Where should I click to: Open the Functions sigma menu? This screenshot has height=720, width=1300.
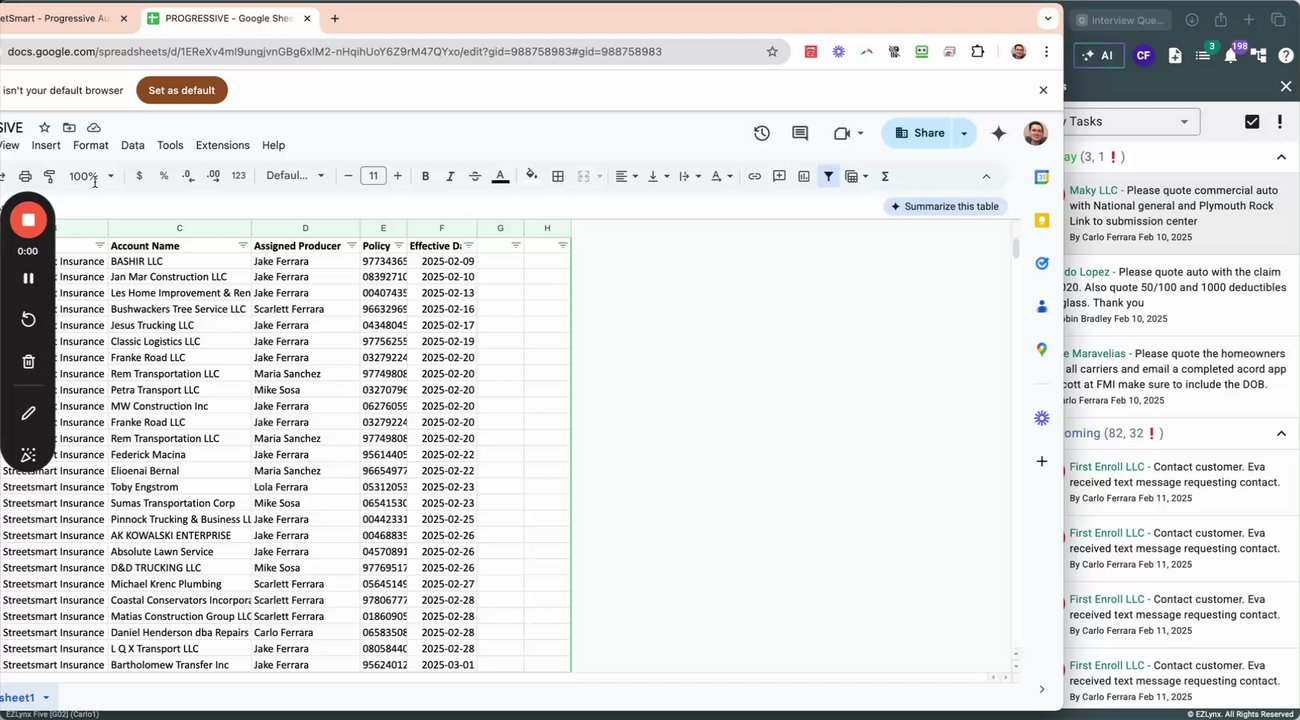pos(885,176)
